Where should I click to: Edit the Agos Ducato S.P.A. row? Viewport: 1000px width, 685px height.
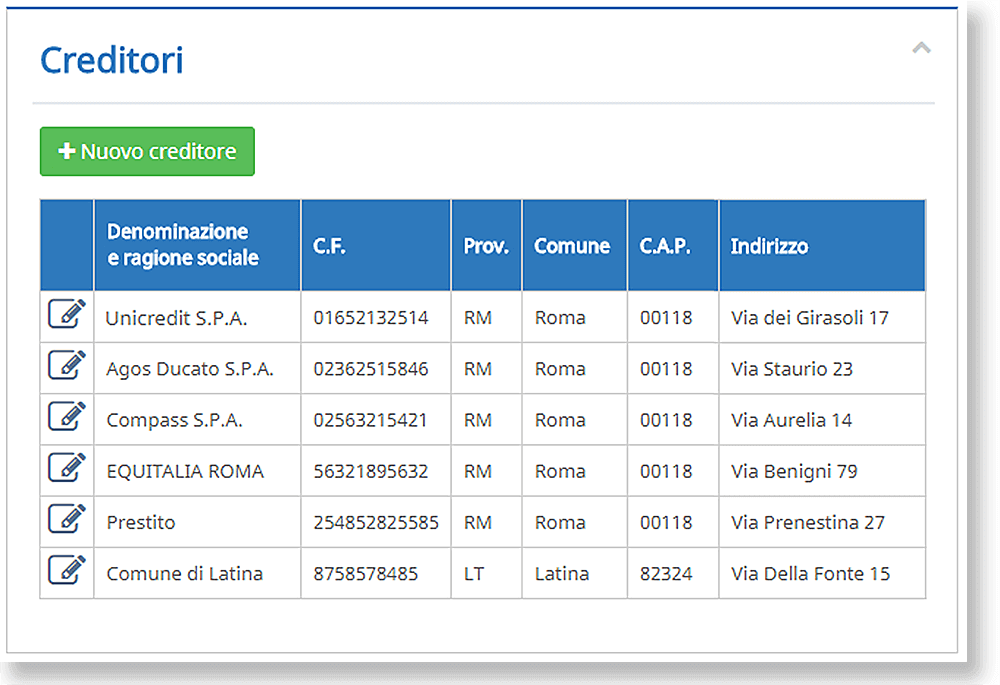pos(67,365)
